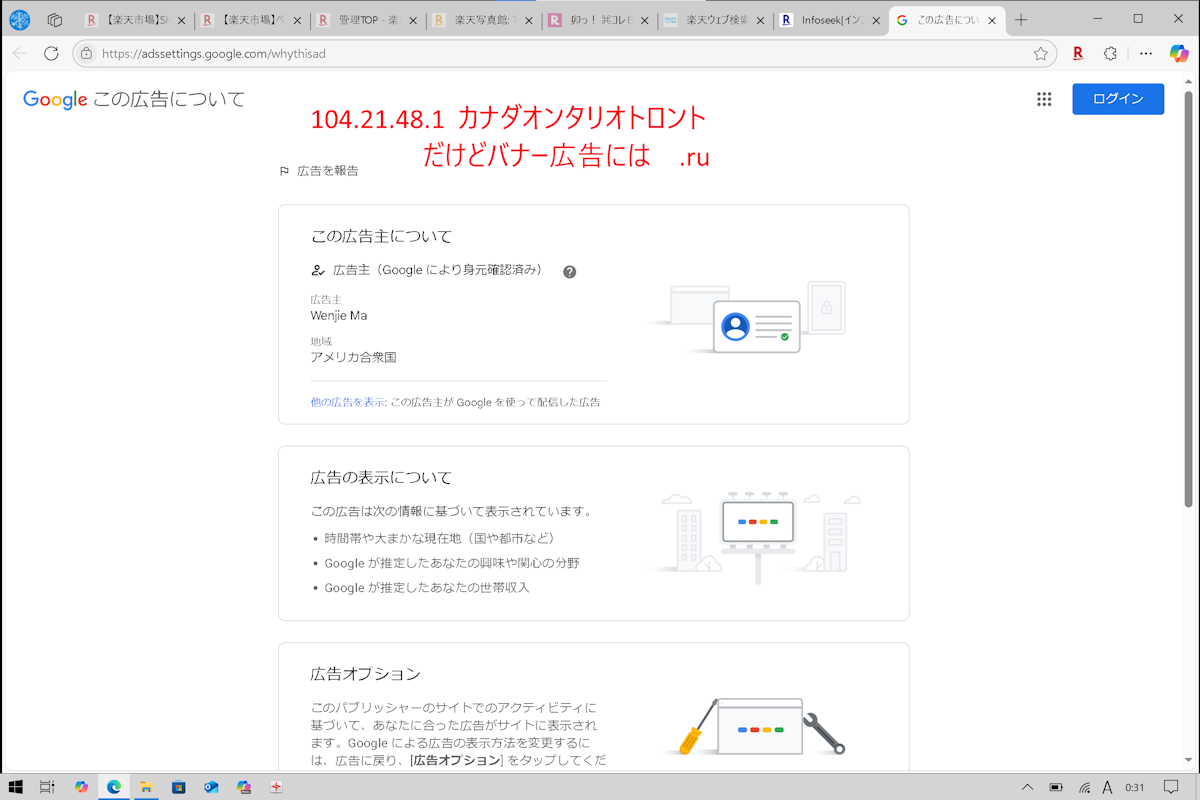Switch to the second 楽天市場 tab
The height and width of the screenshot is (800, 1200).
(250, 20)
